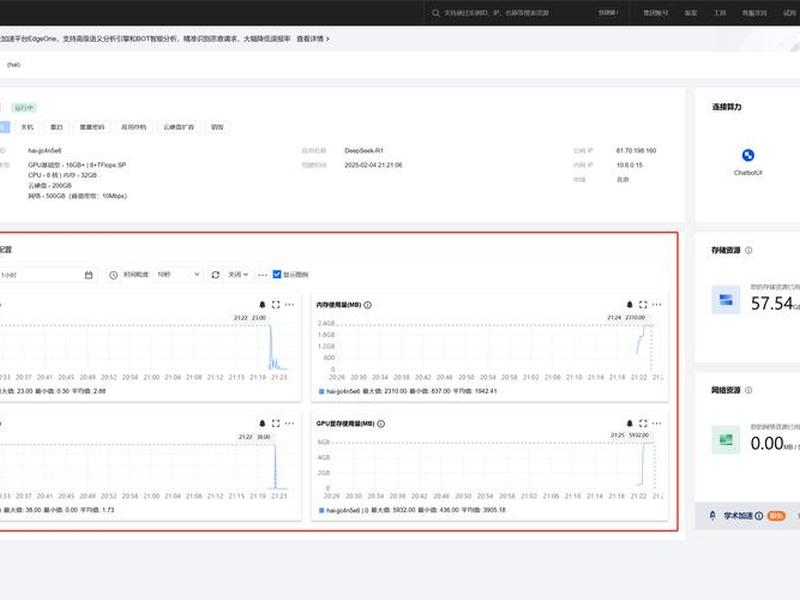Click the info icon beside 网络资源
Image resolution: width=800 pixels, height=600 pixels.
click(748, 390)
